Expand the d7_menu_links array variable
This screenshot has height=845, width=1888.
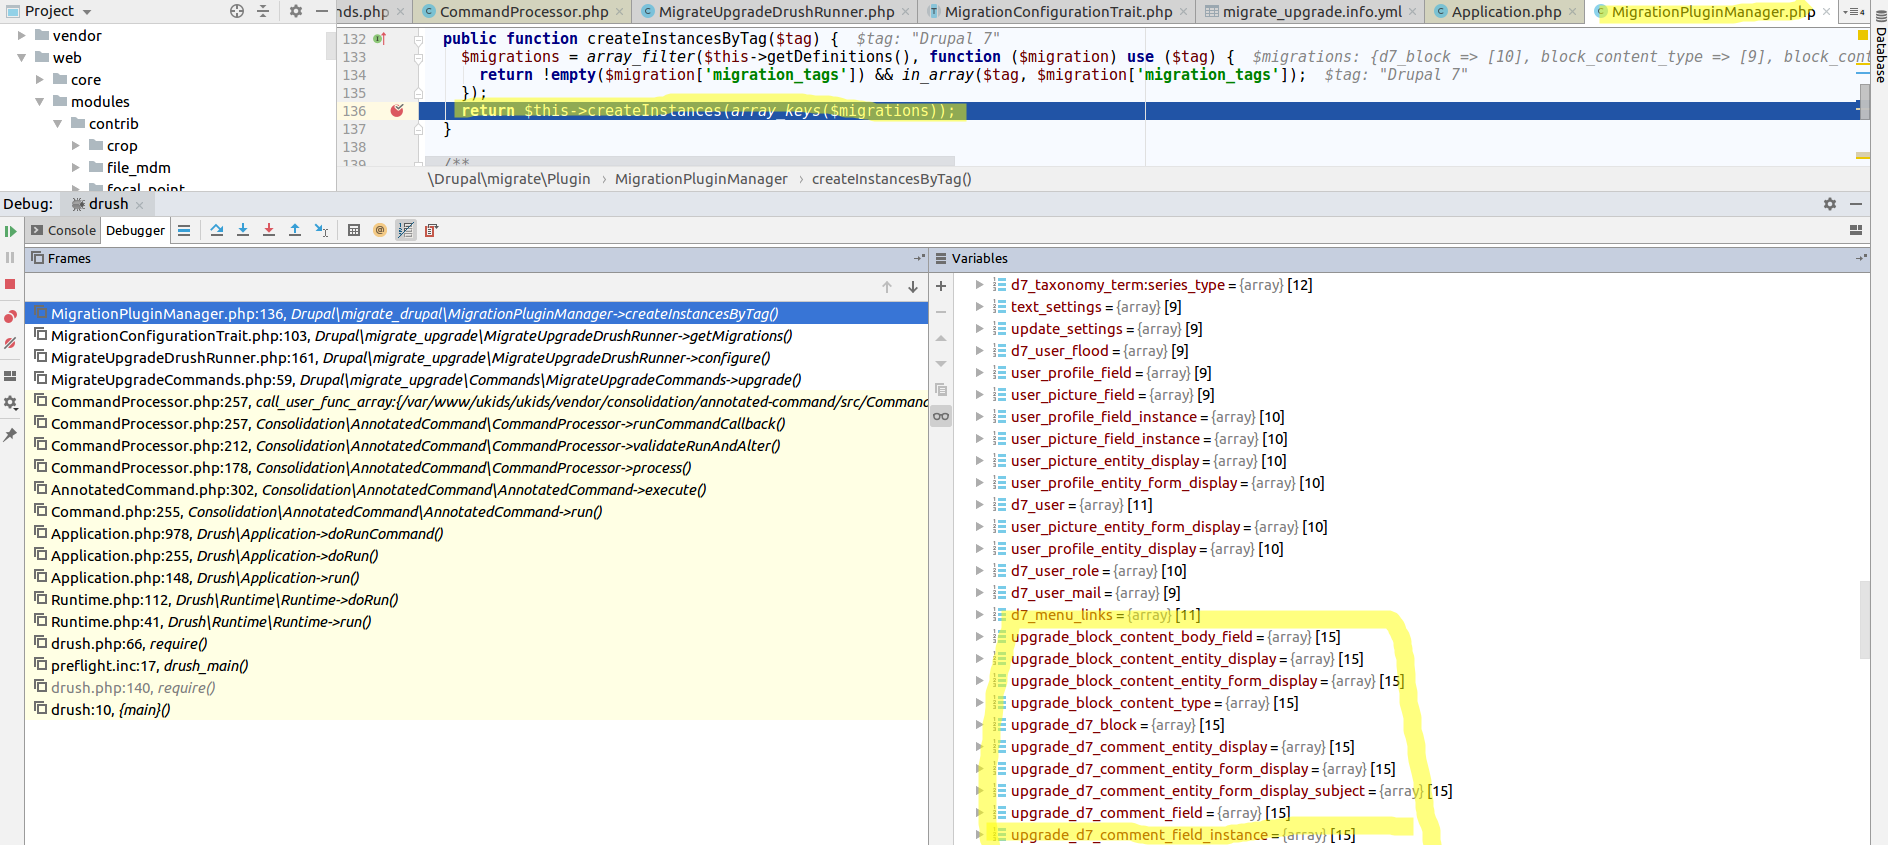click(x=979, y=615)
